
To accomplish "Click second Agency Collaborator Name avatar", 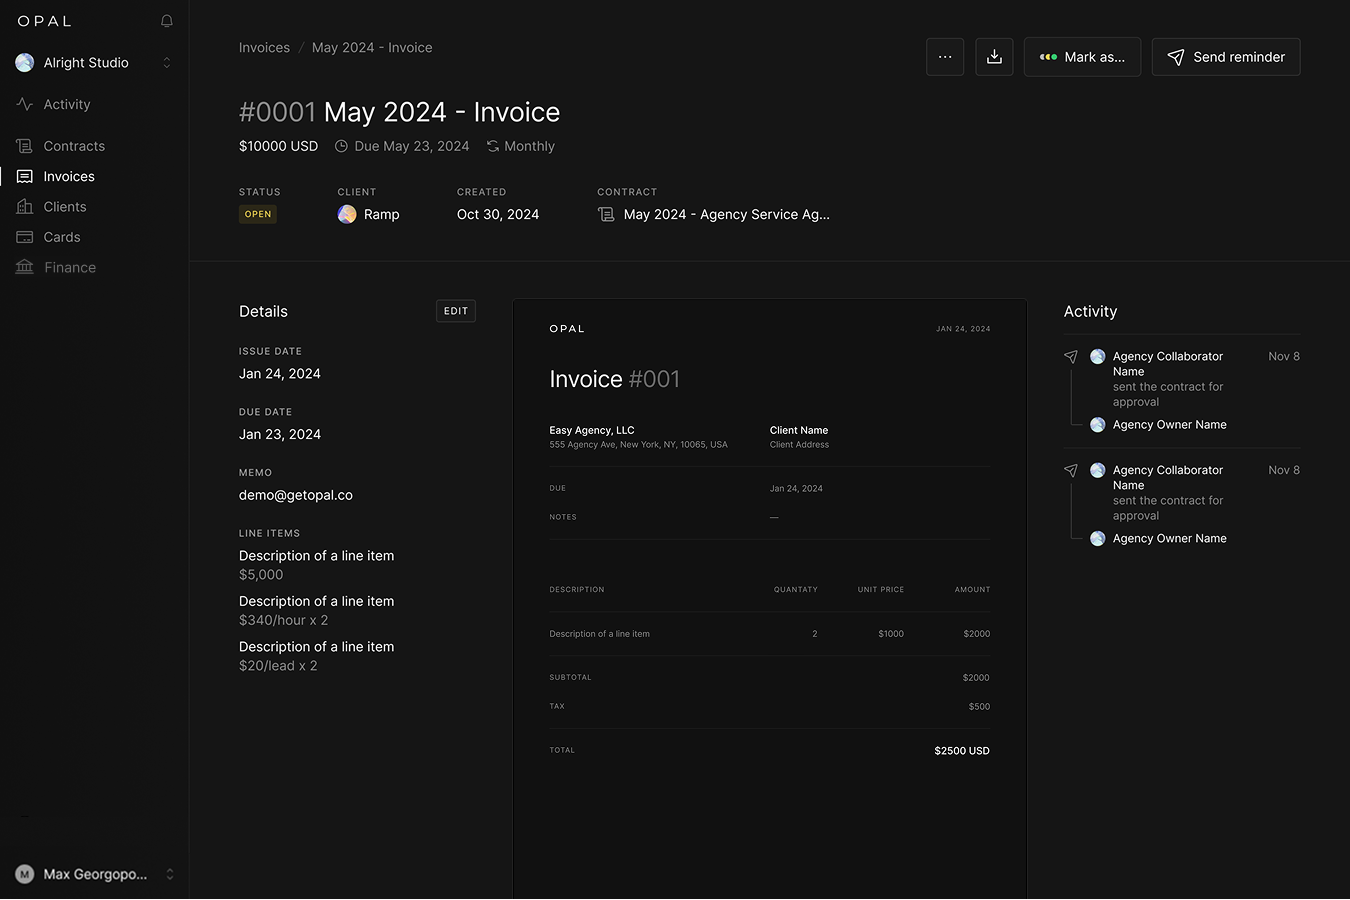I will click(1097, 471).
